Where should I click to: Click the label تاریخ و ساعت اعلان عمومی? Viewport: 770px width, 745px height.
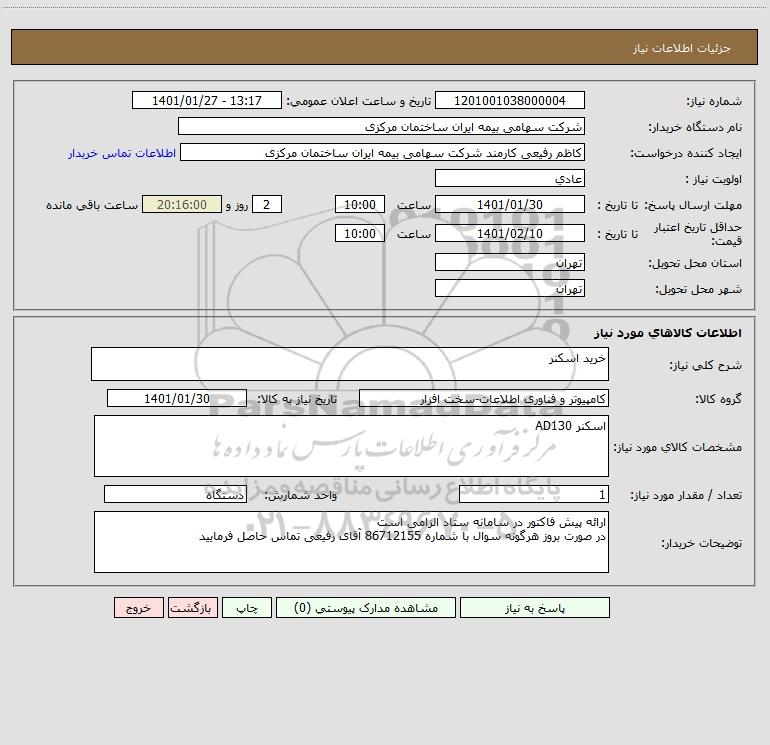[x=358, y=101]
